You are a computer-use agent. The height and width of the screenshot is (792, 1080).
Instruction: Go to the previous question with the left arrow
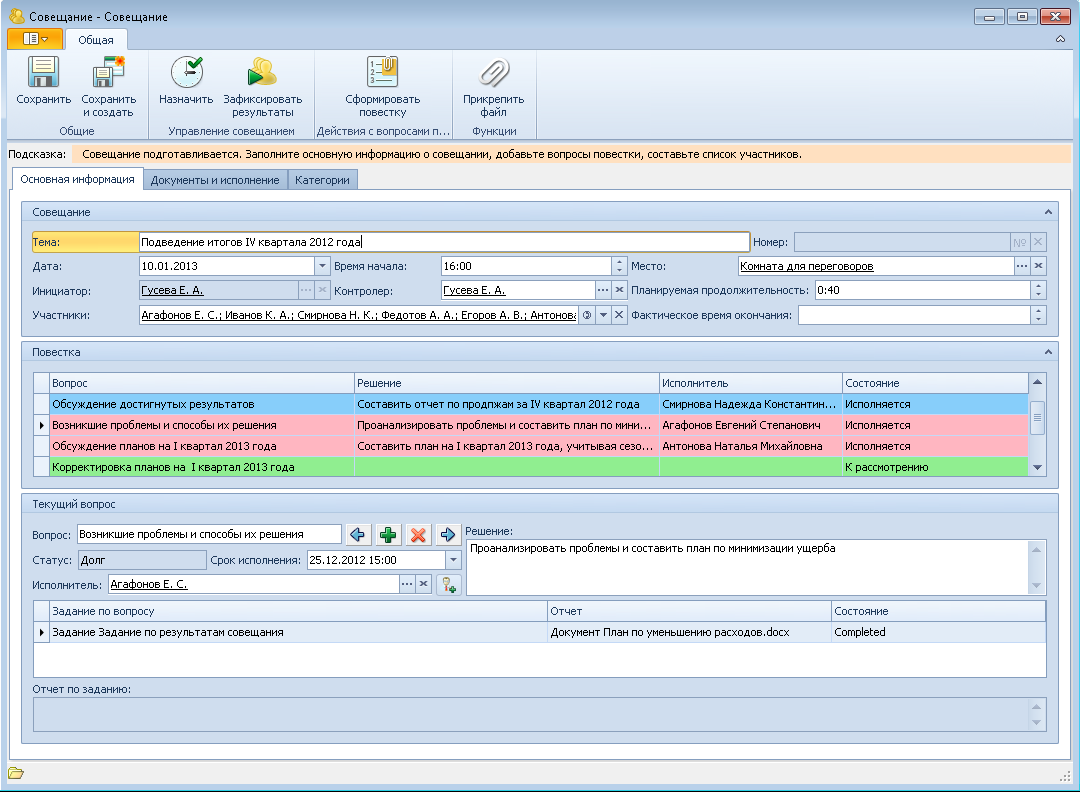357,534
